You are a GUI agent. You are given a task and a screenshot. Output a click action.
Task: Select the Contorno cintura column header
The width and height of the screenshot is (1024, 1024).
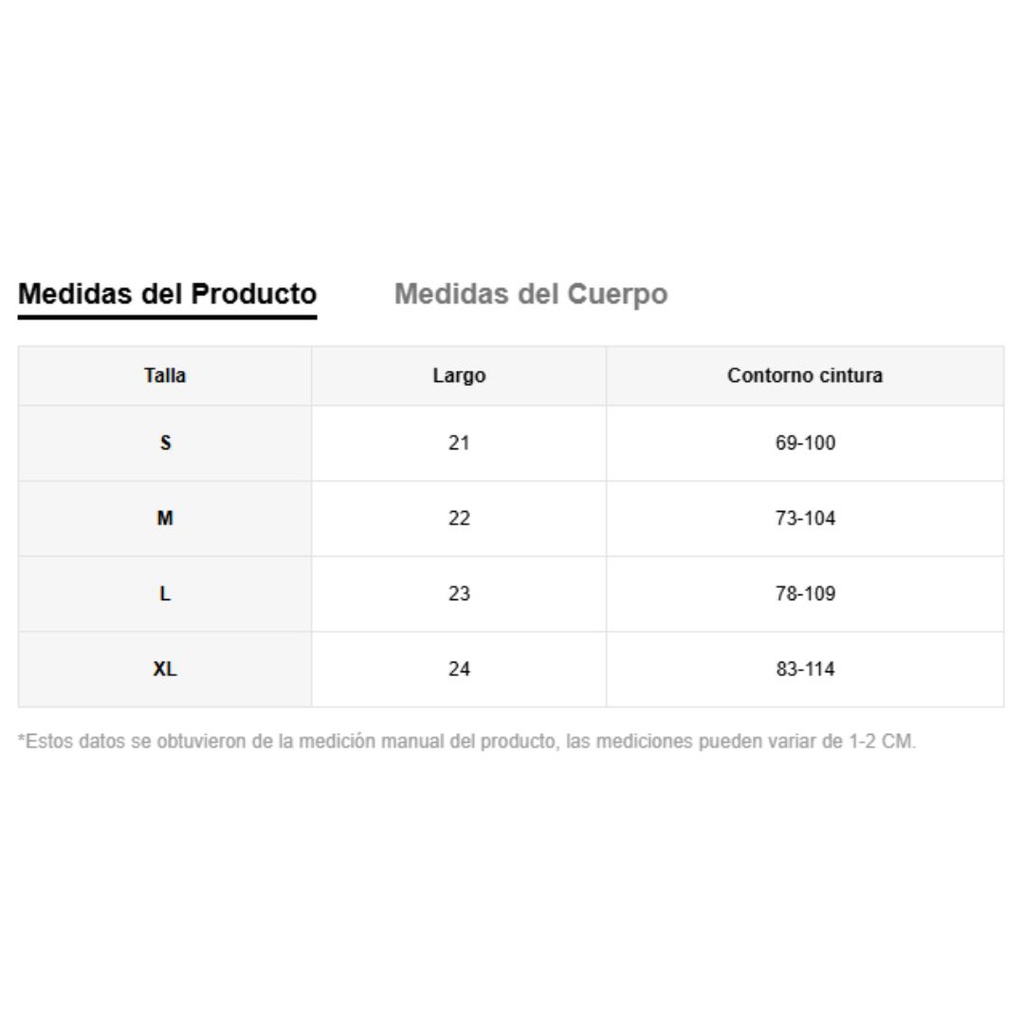pos(805,376)
